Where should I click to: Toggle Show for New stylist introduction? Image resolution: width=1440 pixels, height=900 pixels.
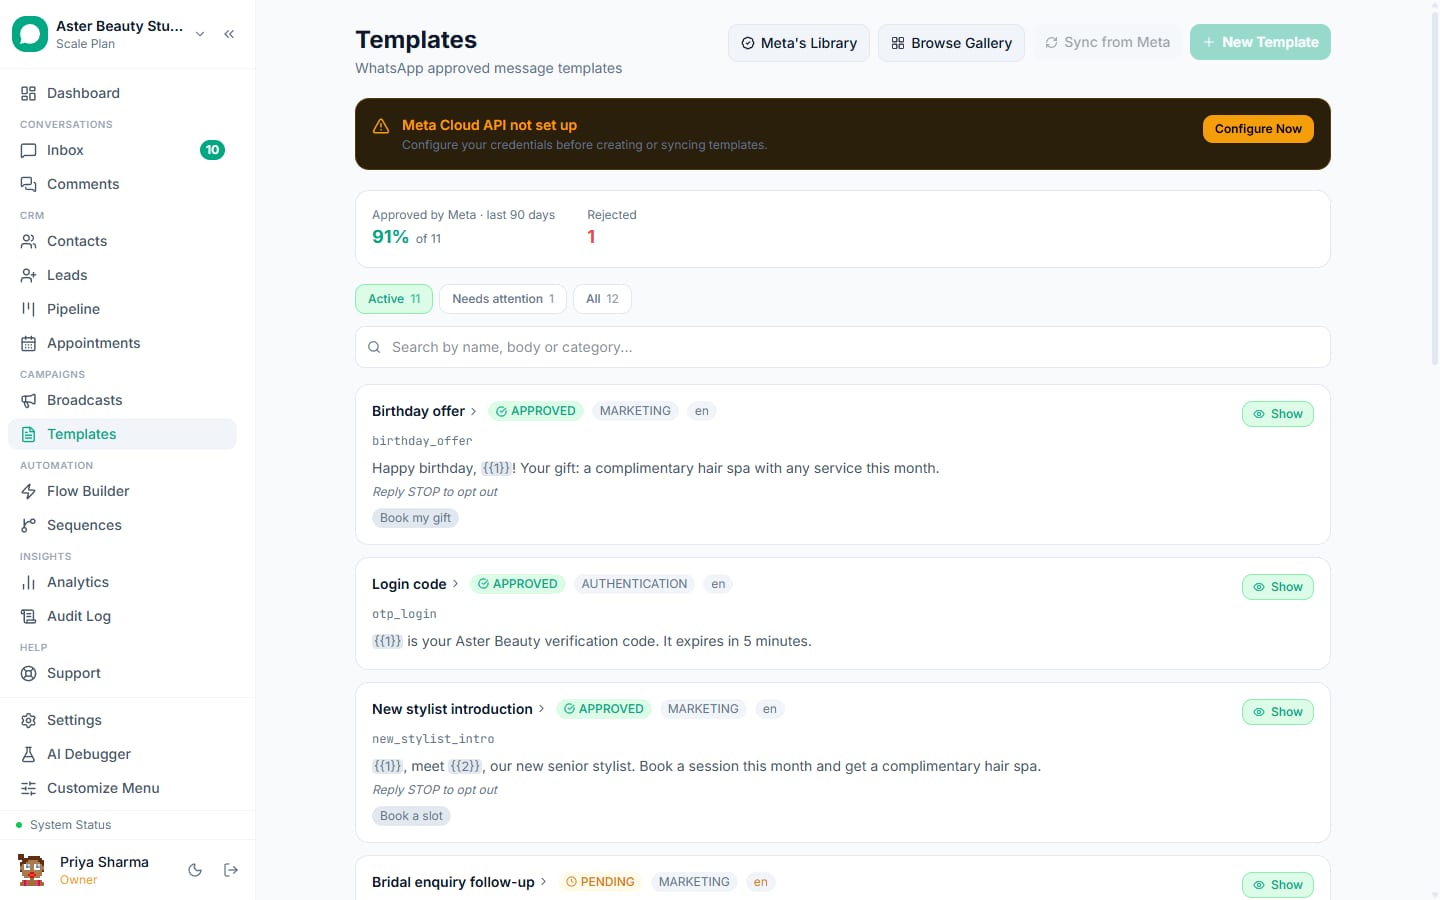point(1278,712)
